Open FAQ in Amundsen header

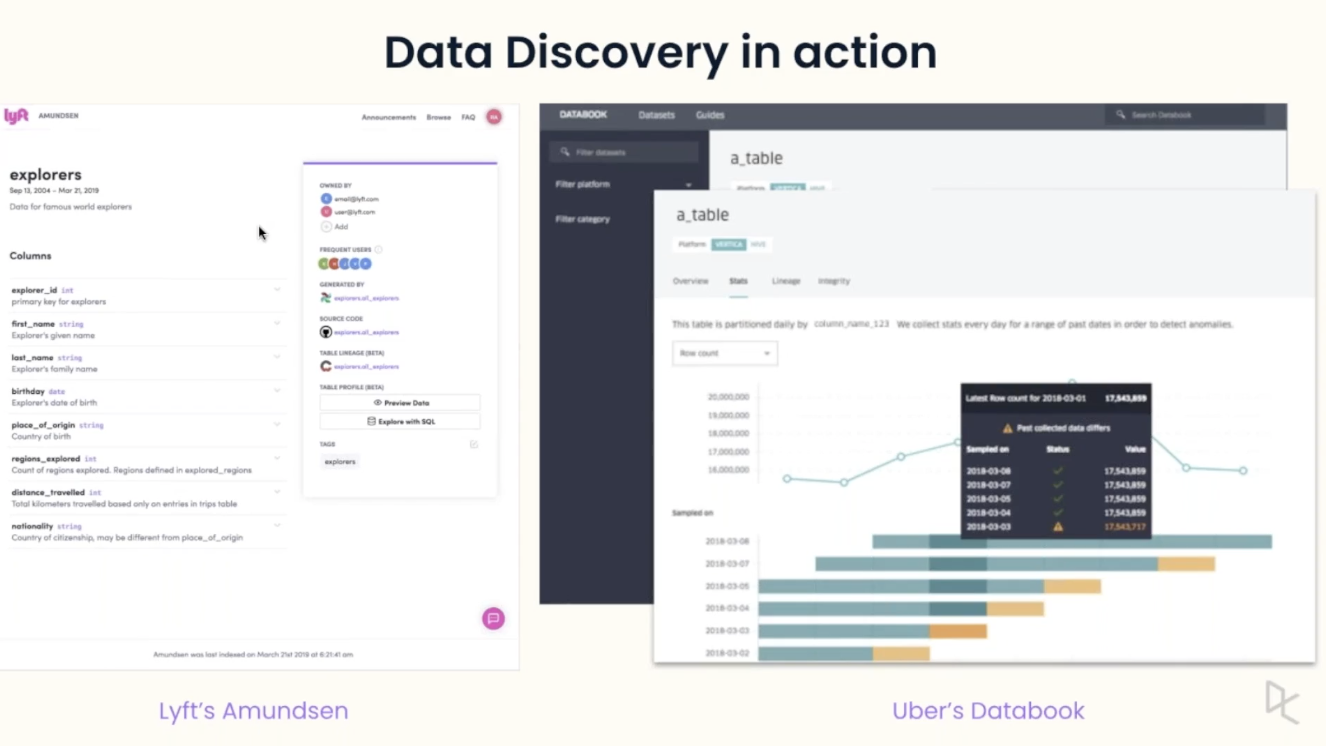point(468,117)
